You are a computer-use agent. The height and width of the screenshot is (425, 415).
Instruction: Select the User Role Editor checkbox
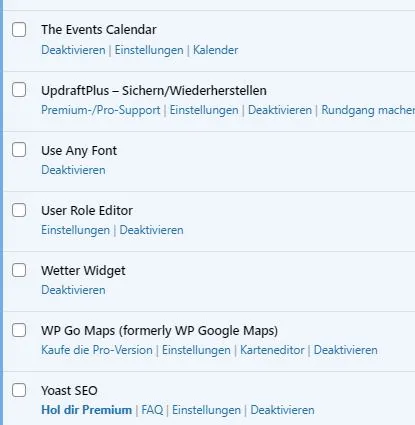(x=19, y=210)
